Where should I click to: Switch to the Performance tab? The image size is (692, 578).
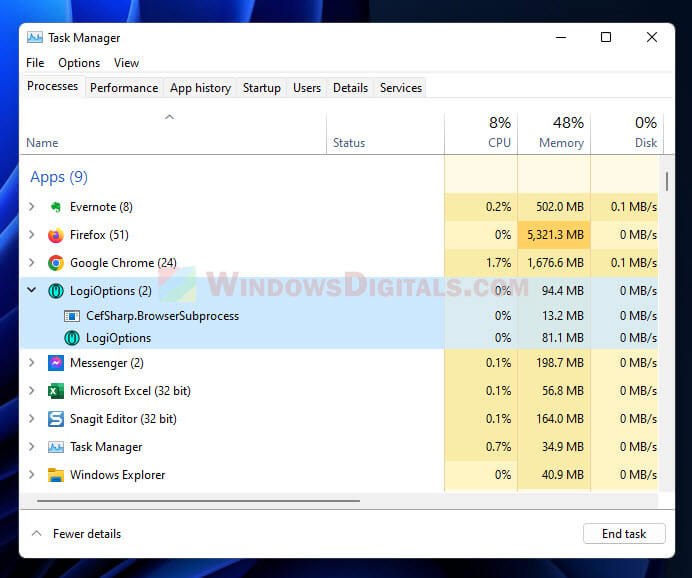click(124, 88)
